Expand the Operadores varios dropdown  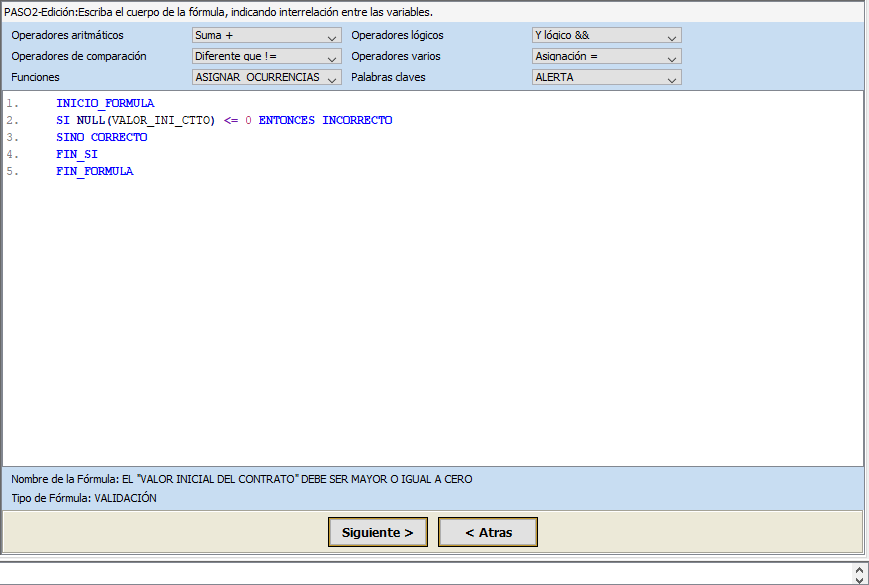click(606, 57)
